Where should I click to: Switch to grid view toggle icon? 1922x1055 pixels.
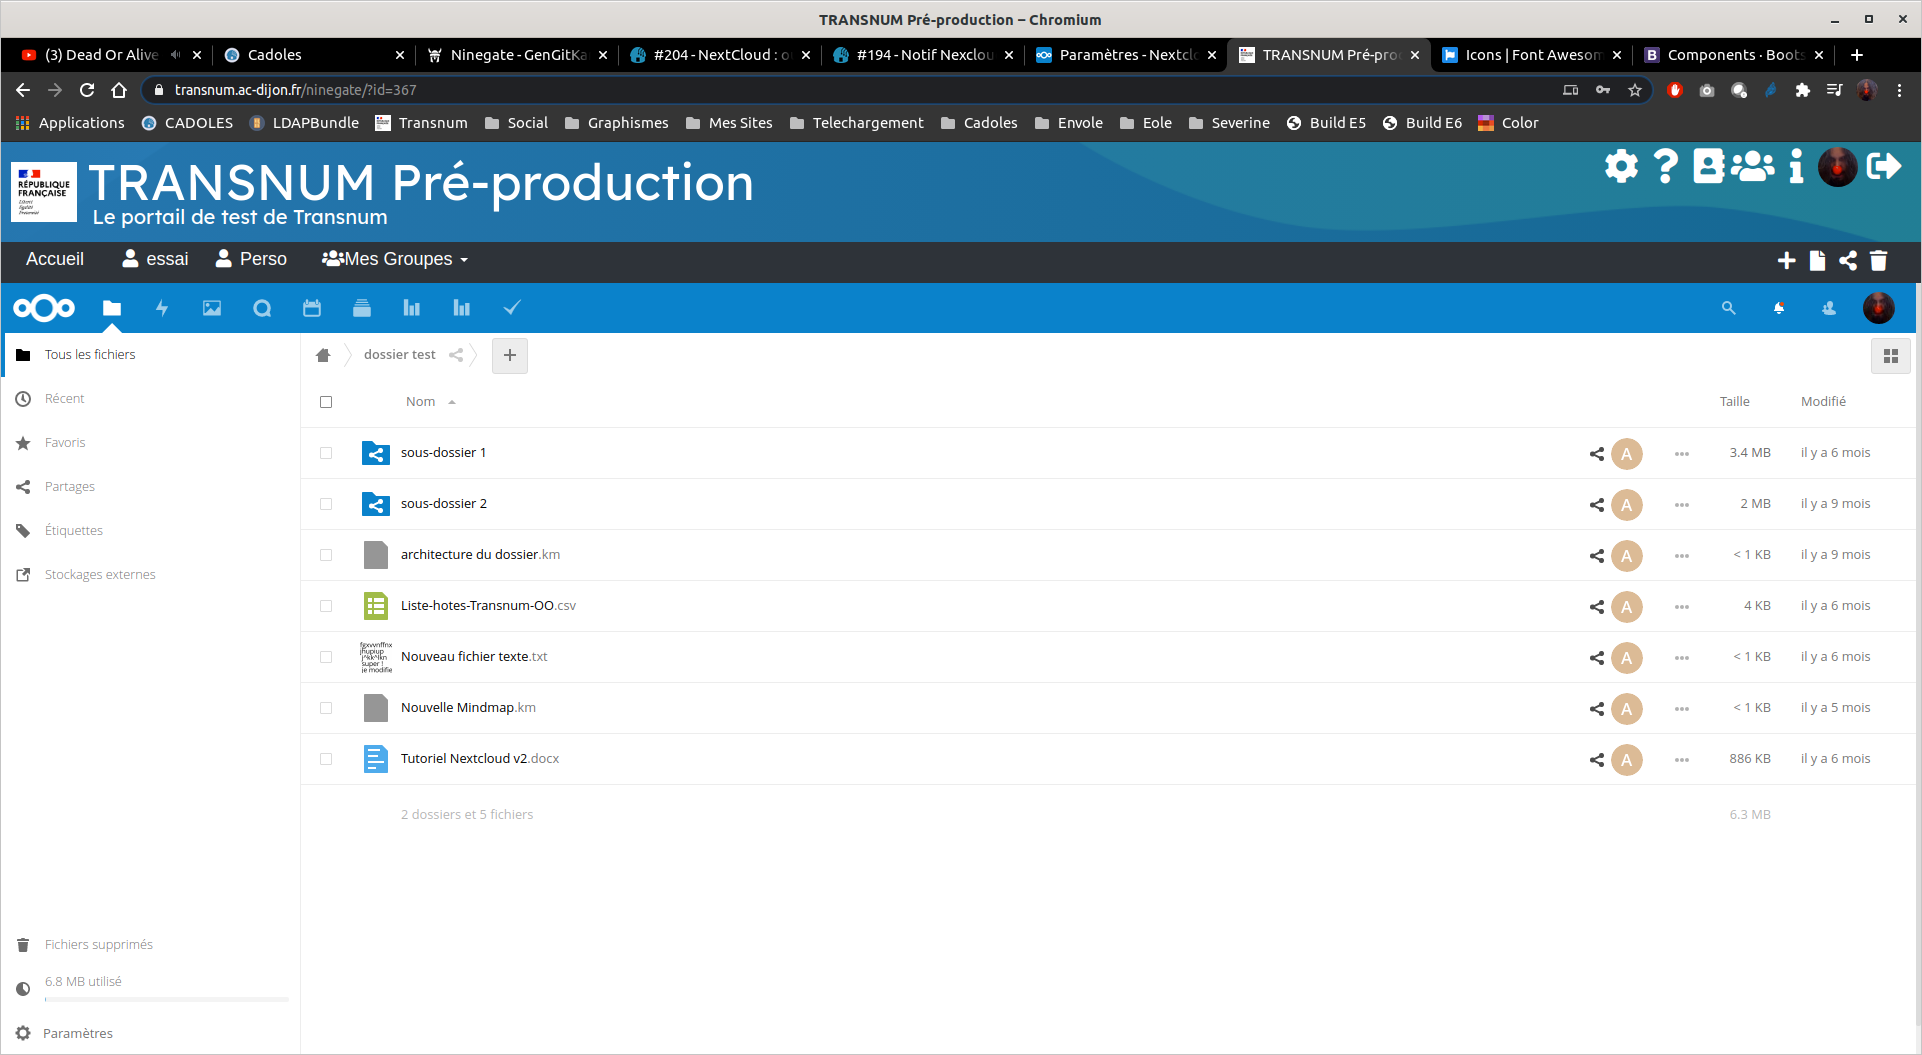[1890, 356]
